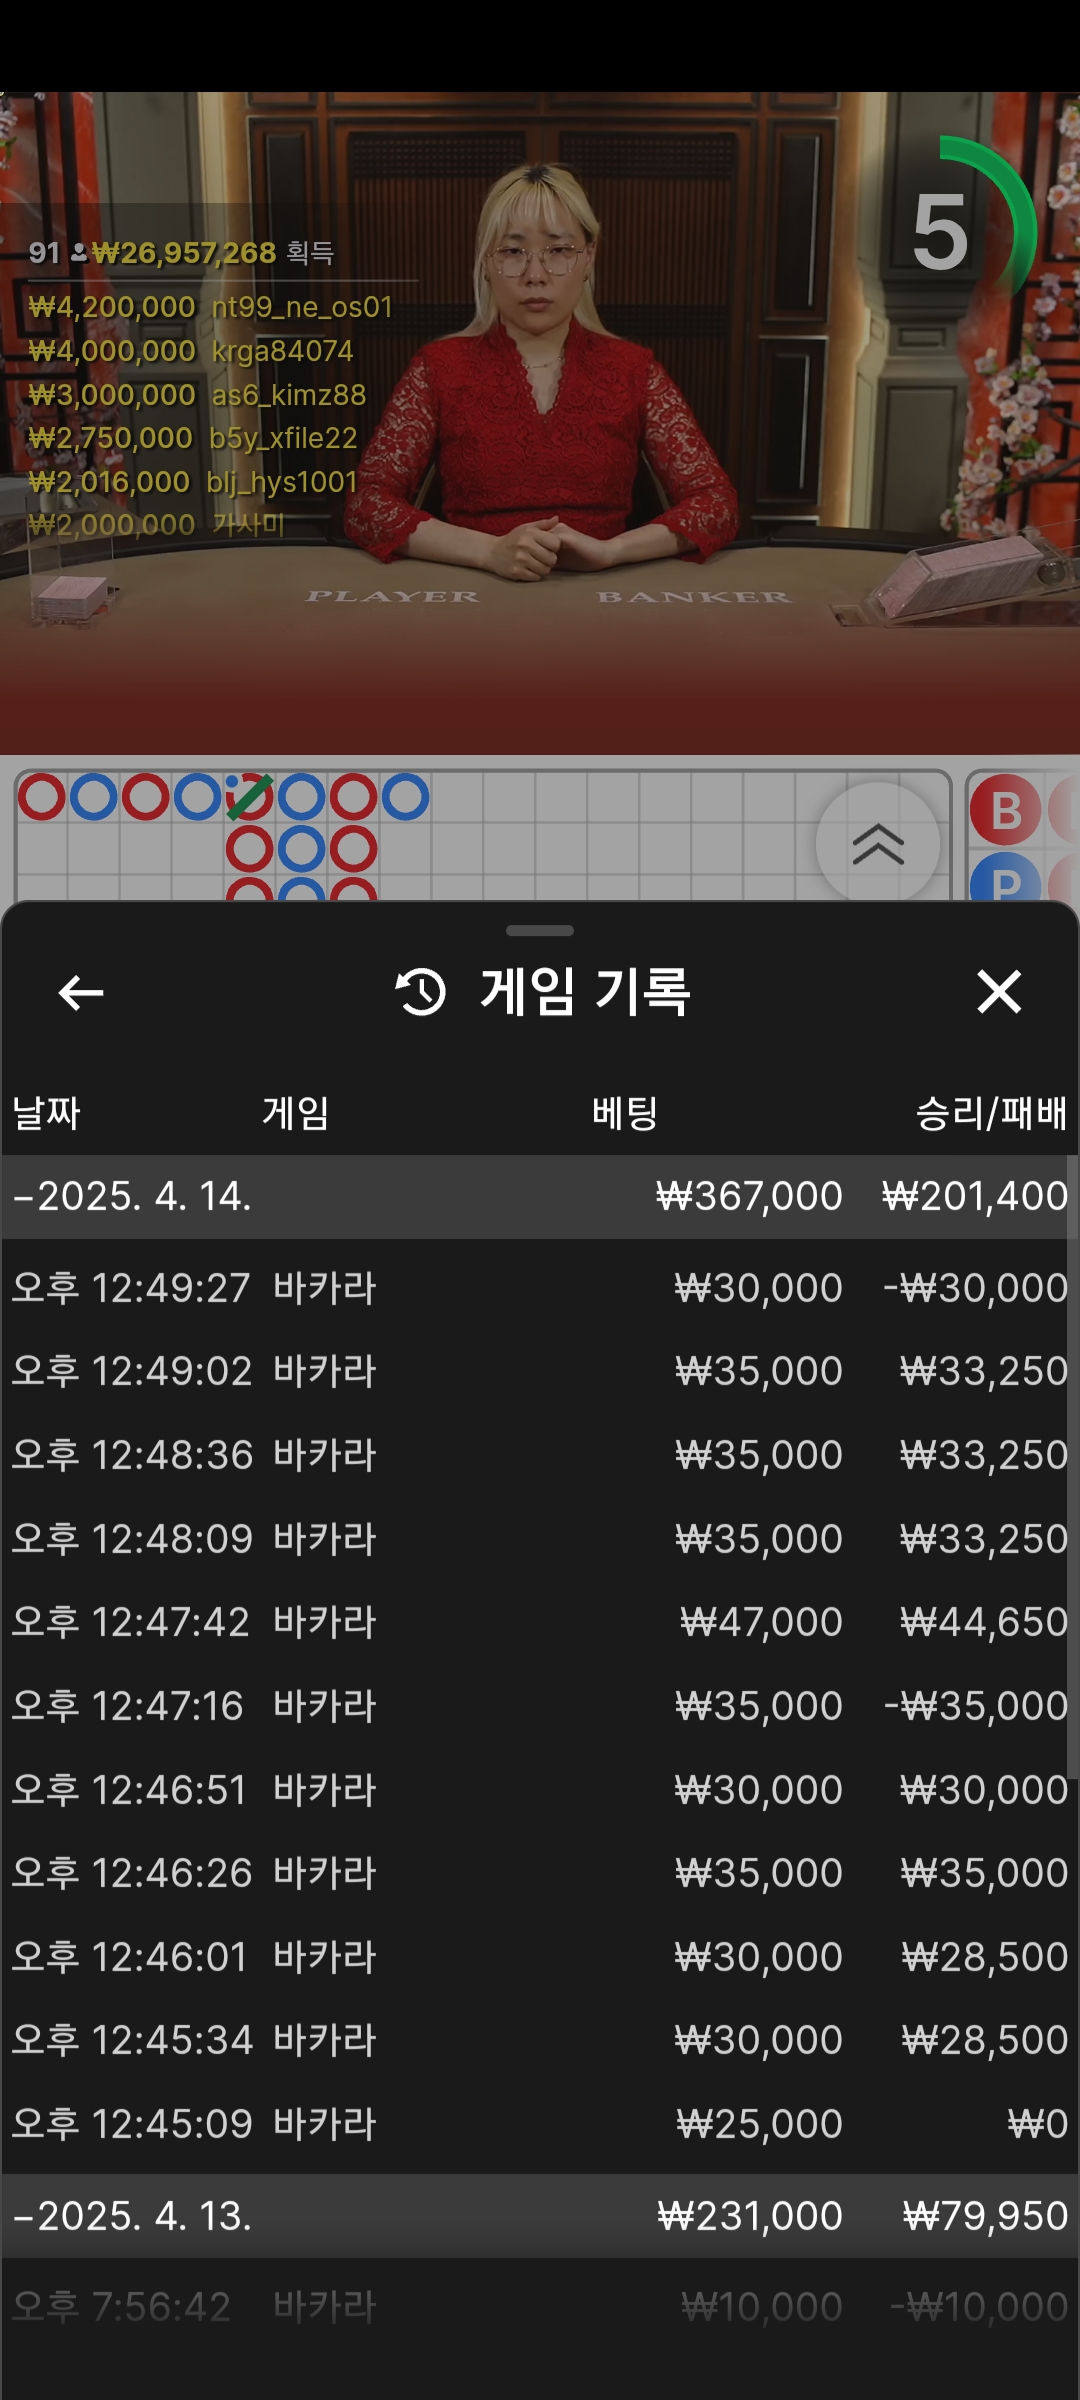Go back using the left arrow
Screen dimensions: 1080x2400
pyautogui.click(x=81, y=993)
